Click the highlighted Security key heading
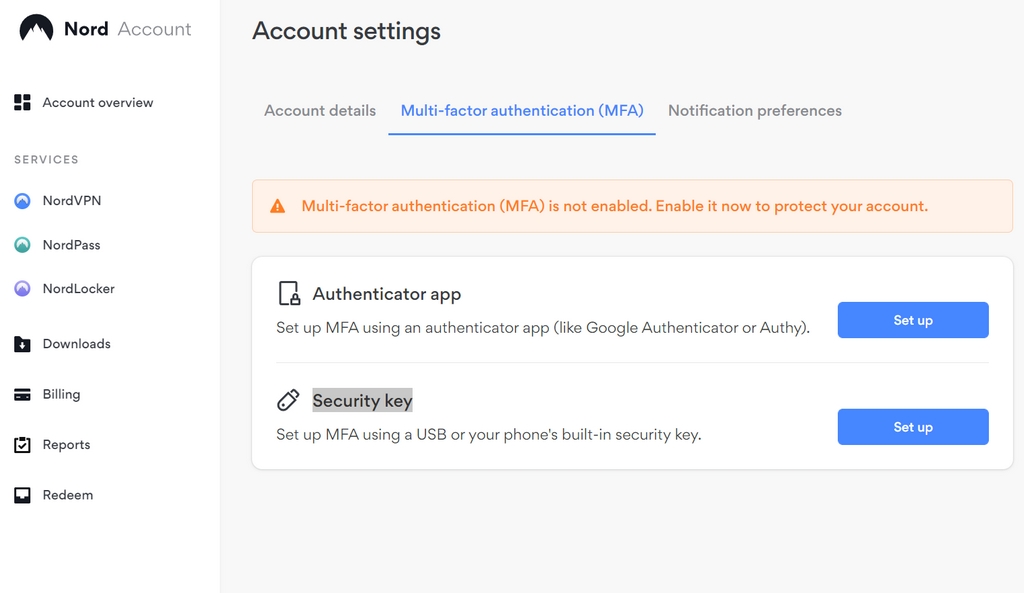The image size is (1024, 593). [362, 400]
